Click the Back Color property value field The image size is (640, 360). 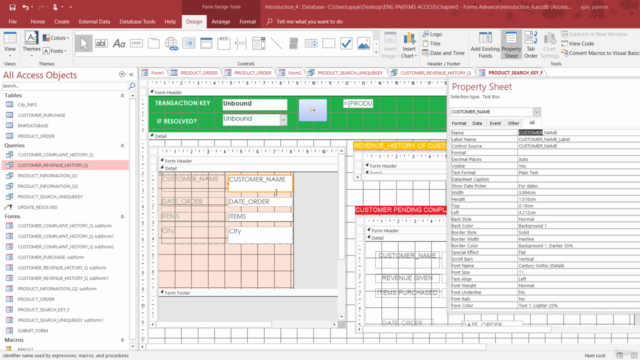pos(578,226)
